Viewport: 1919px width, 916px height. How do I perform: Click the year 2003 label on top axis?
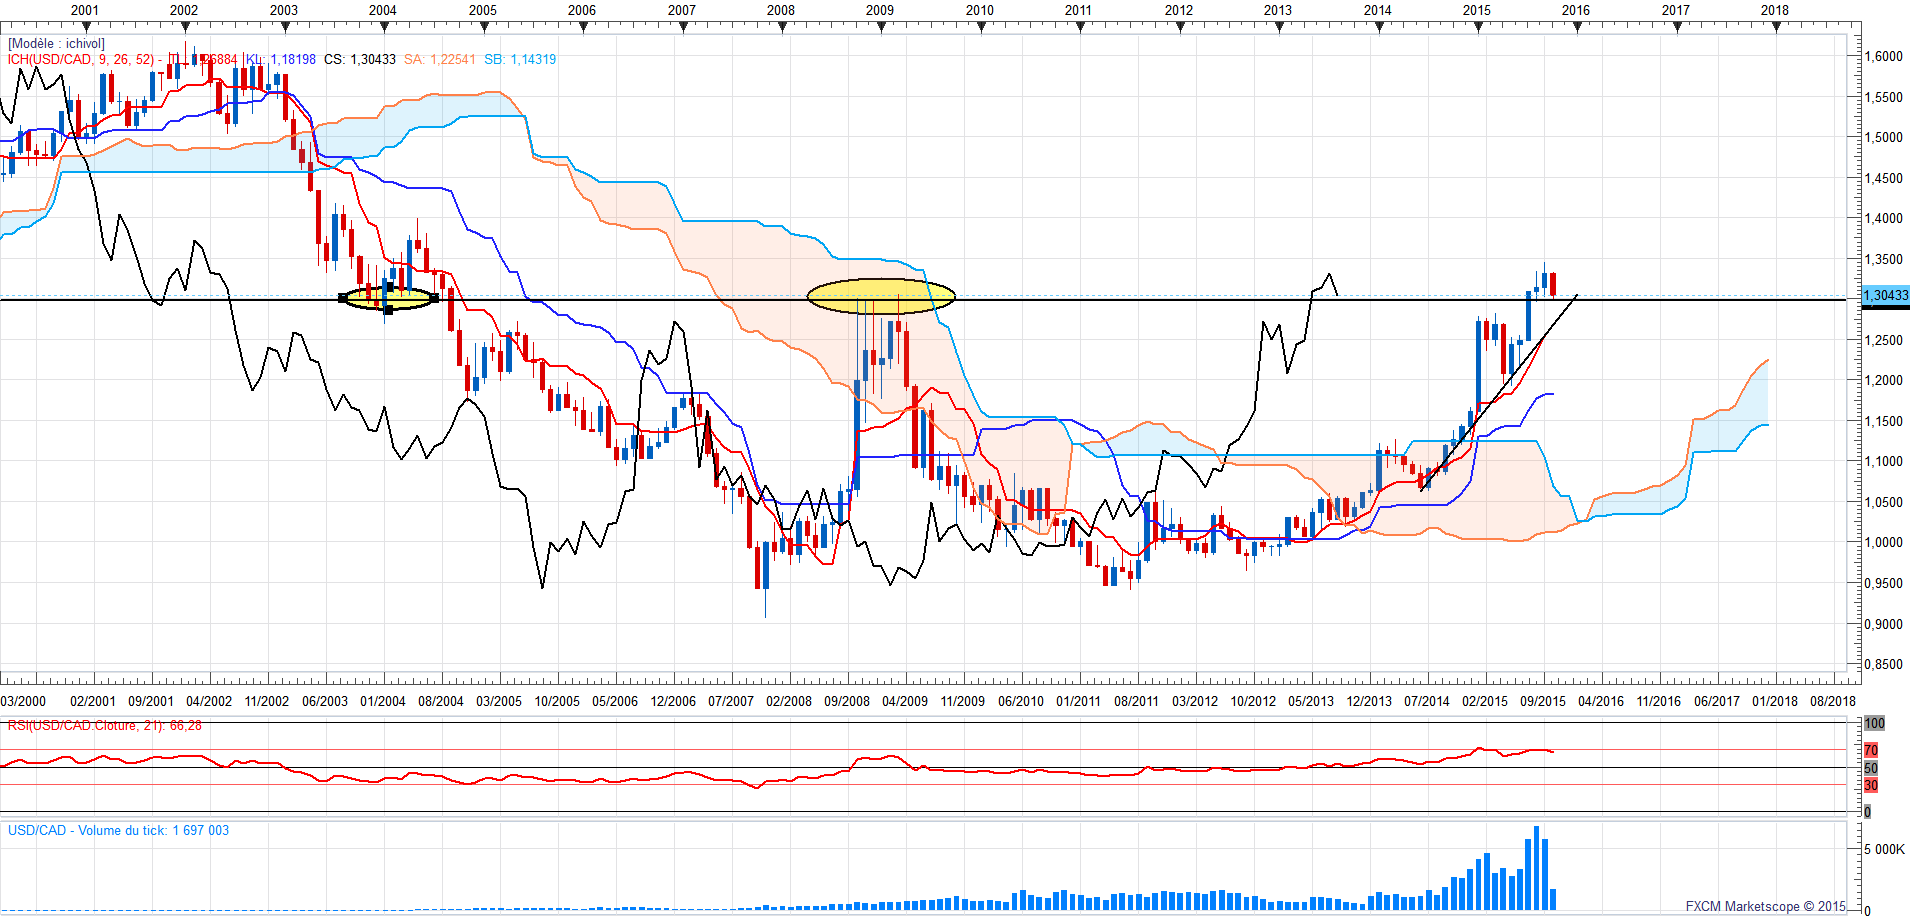tap(284, 10)
